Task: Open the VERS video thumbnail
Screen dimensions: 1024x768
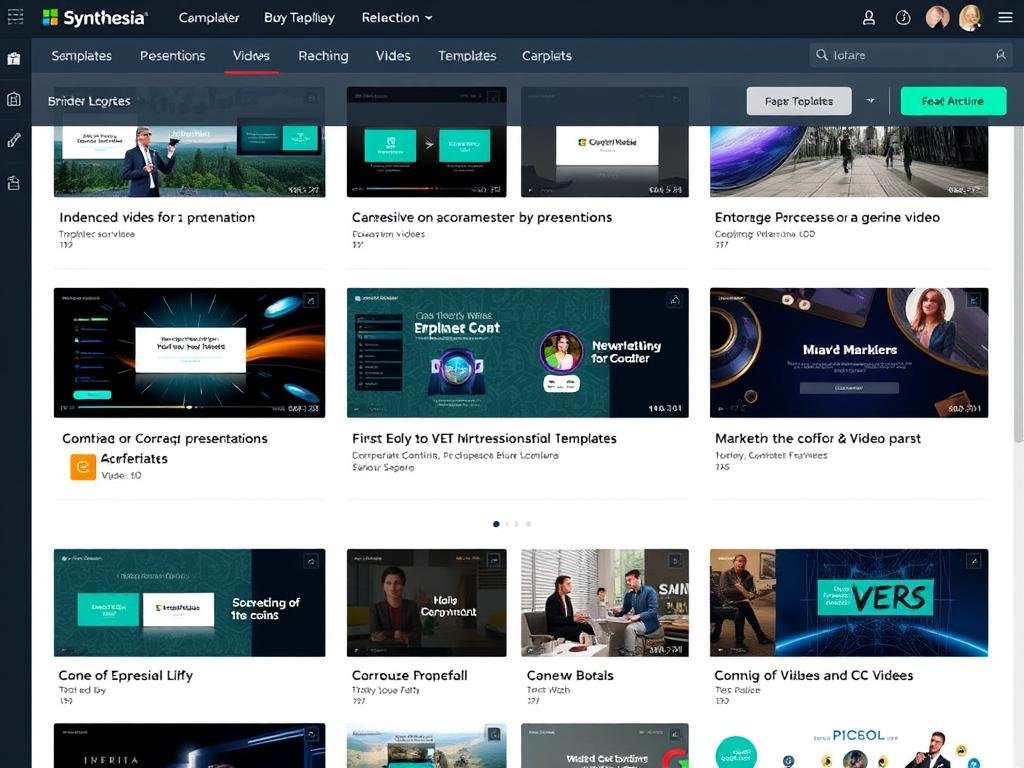Action: pyautogui.click(x=849, y=602)
